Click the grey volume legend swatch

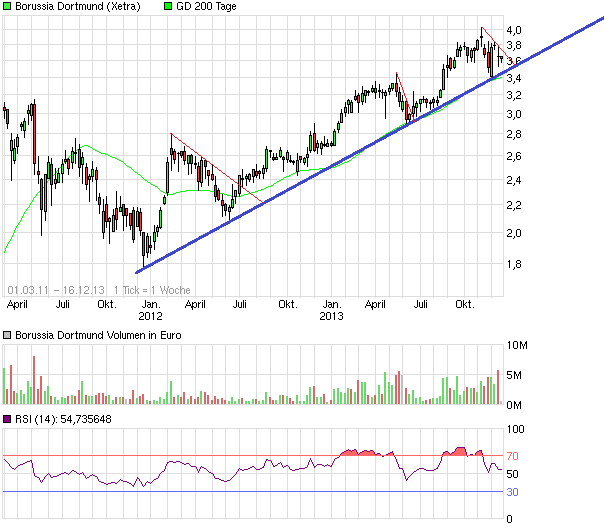coord(7,335)
